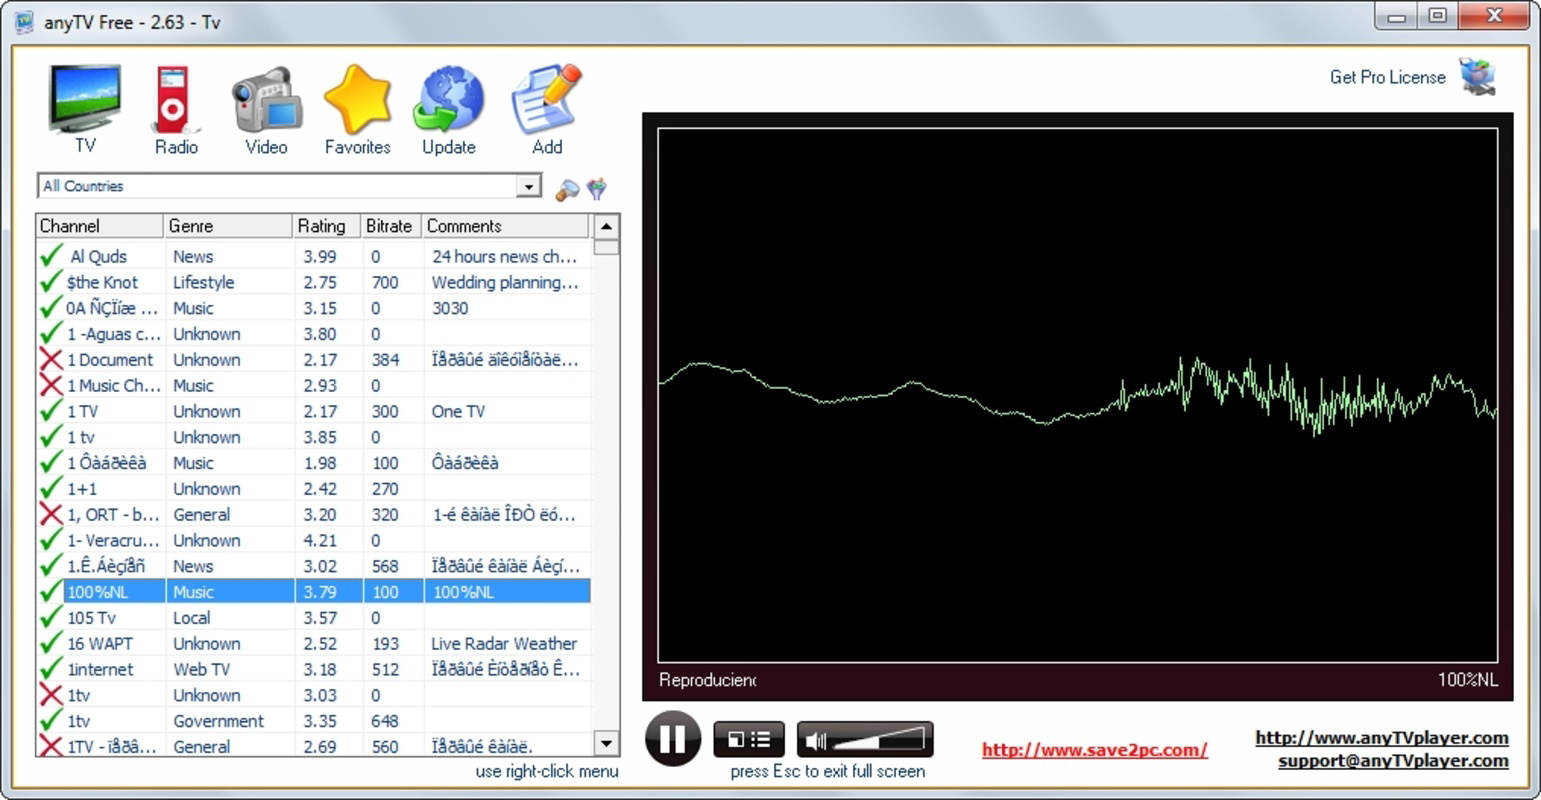Click the One TV comment cell
The image size is (1541, 800).
tap(458, 412)
